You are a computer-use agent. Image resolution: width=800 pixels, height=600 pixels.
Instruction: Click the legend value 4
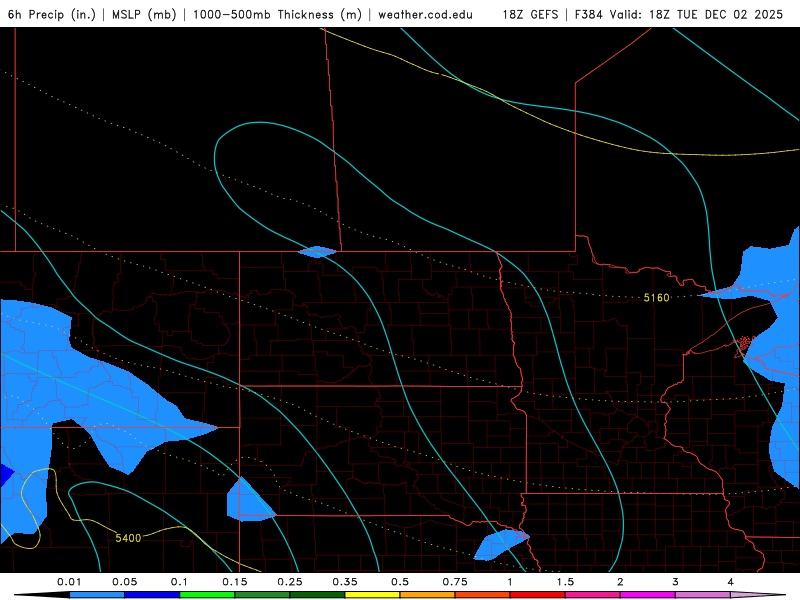click(x=731, y=582)
